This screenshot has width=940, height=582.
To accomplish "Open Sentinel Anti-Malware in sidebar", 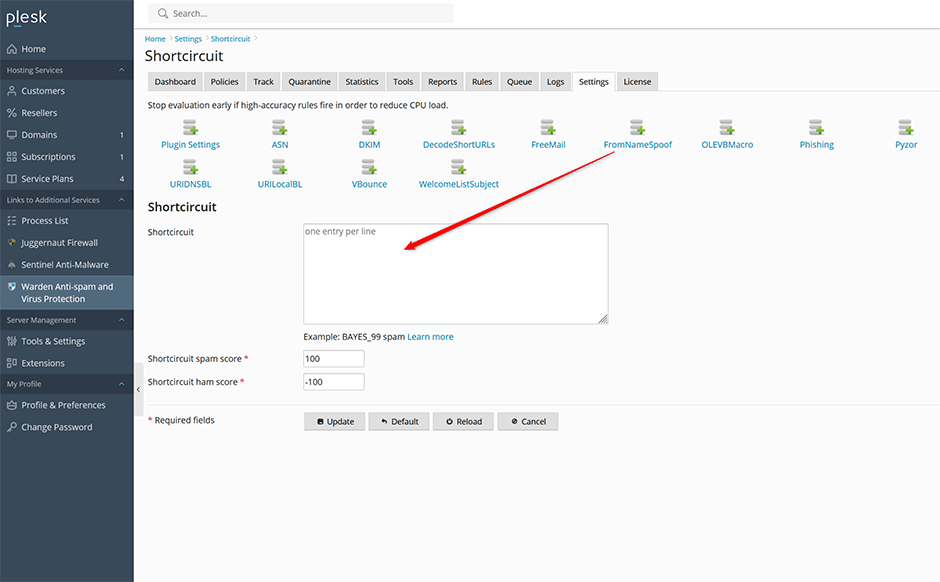I will pyautogui.click(x=67, y=264).
